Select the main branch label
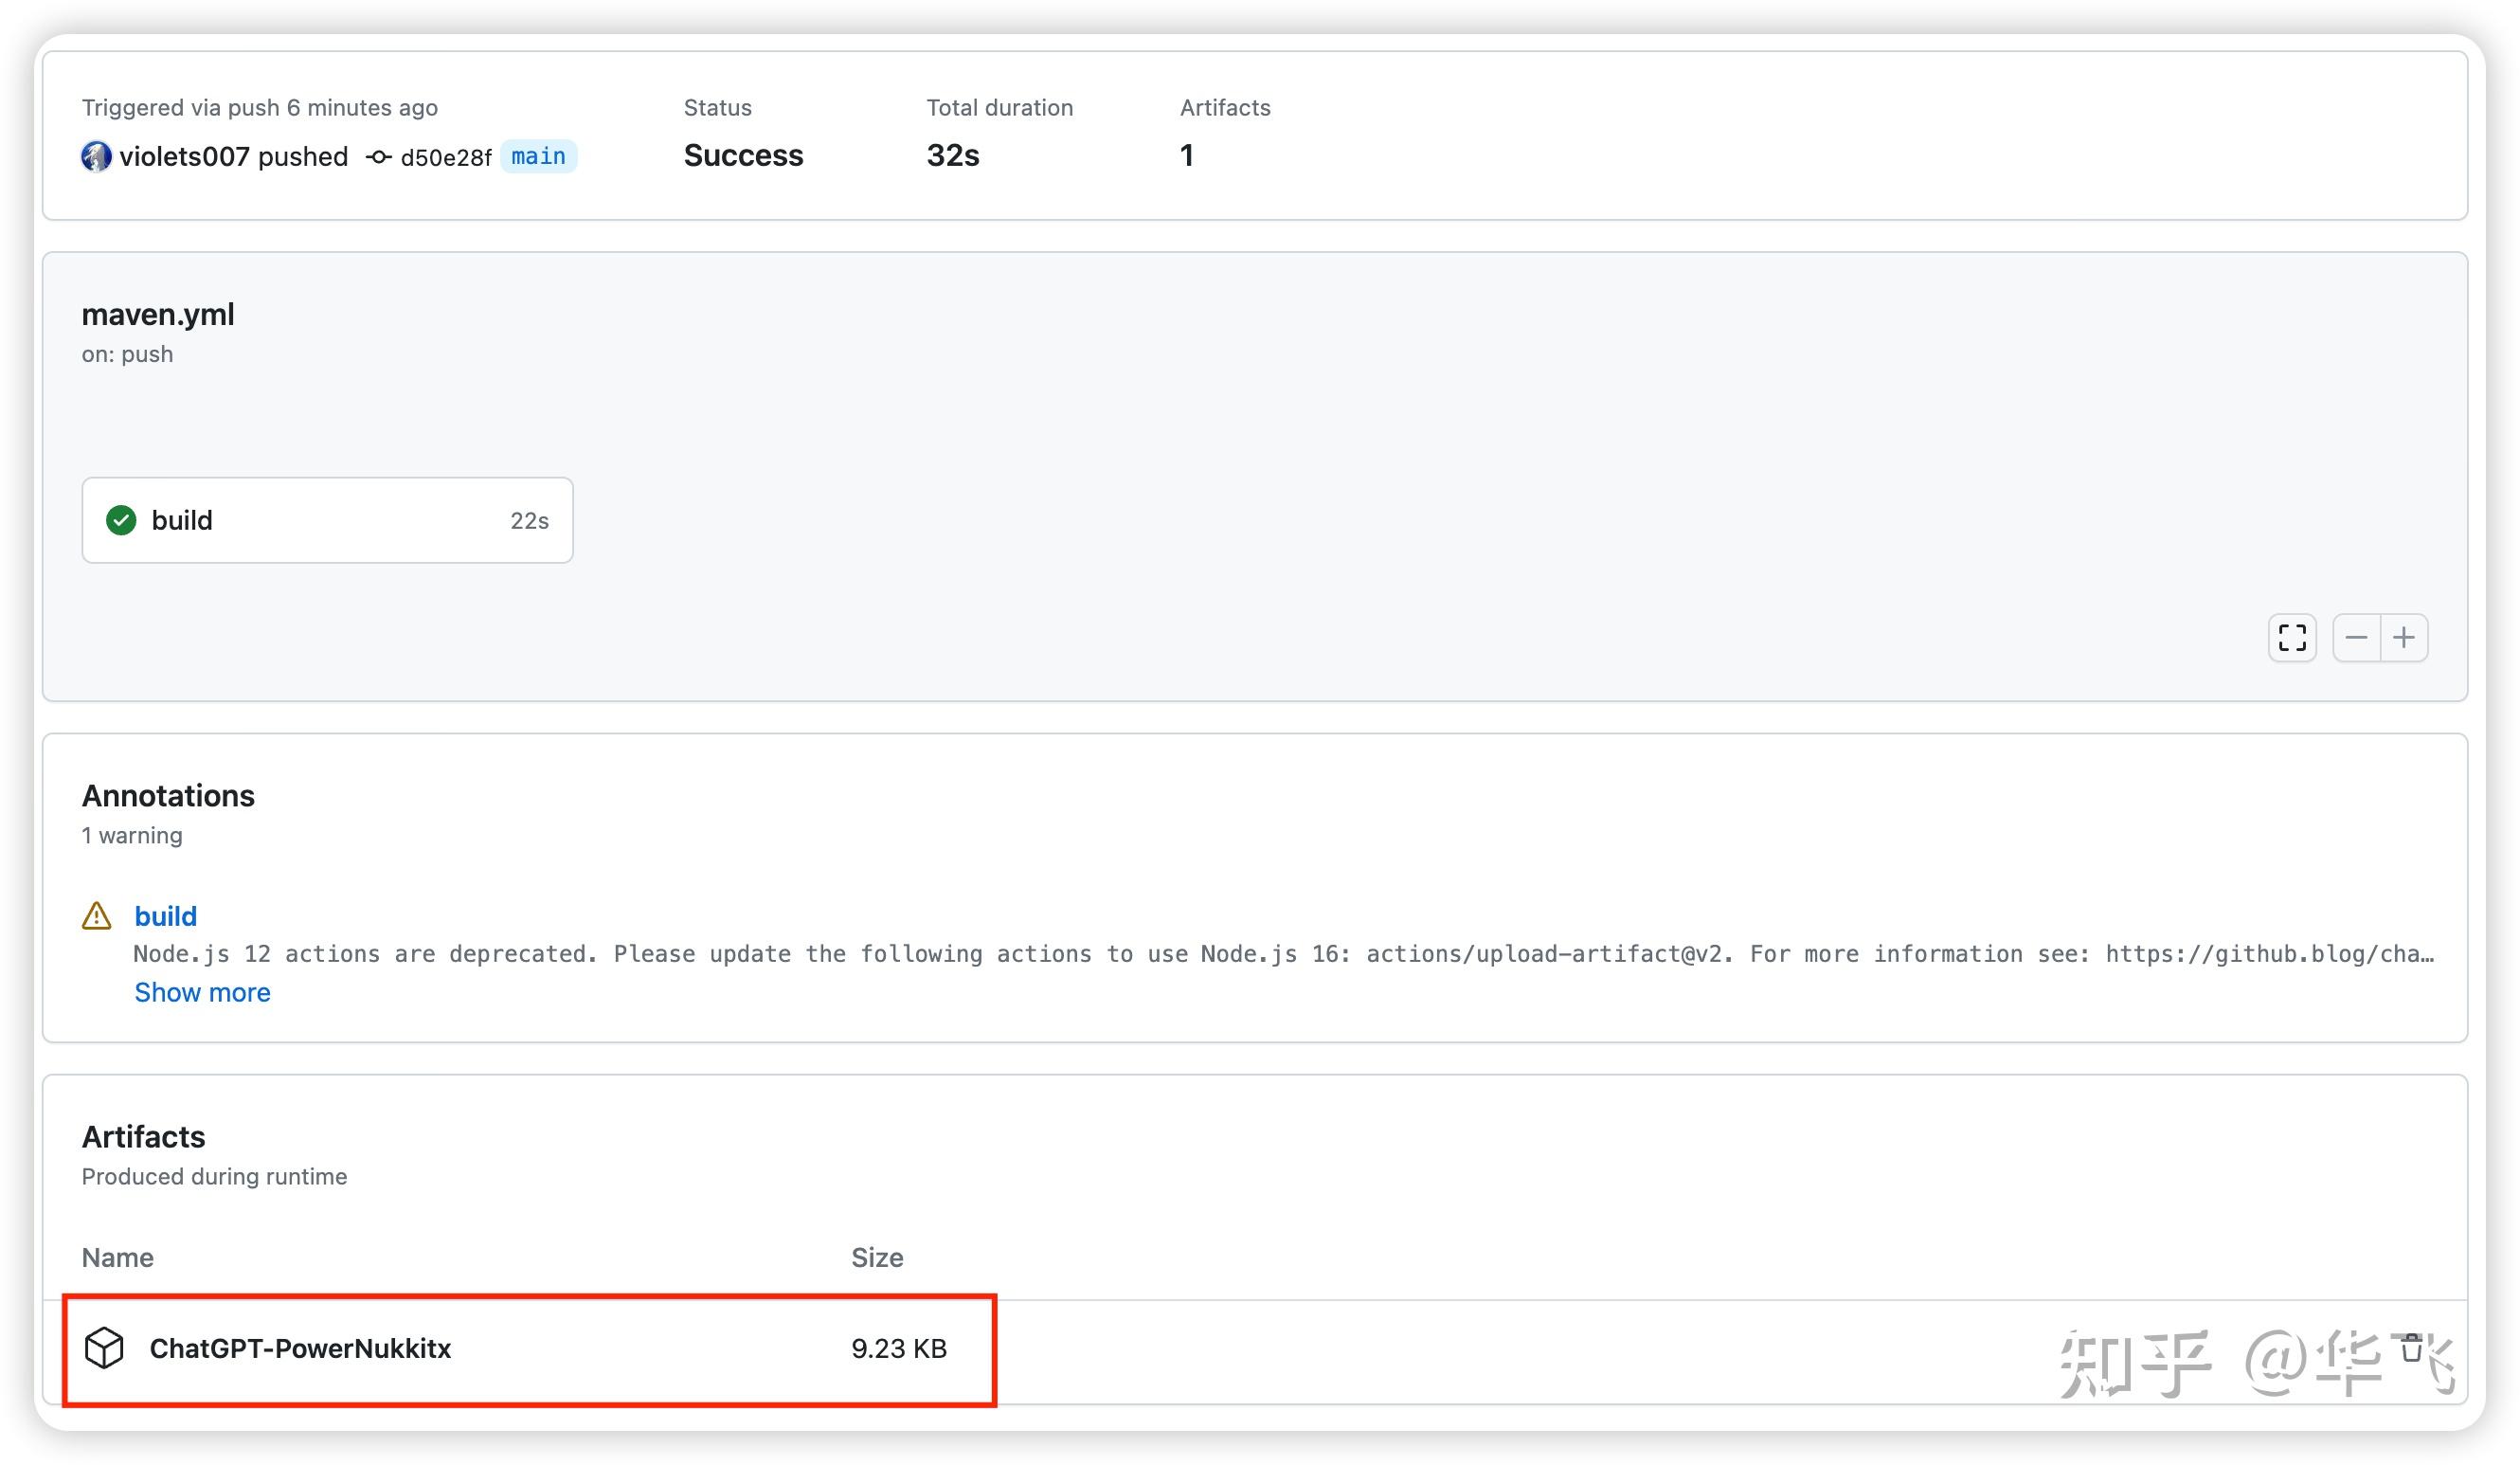Image resolution: width=2520 pixels, height=1465 pixels. click(x=538, y=156)
